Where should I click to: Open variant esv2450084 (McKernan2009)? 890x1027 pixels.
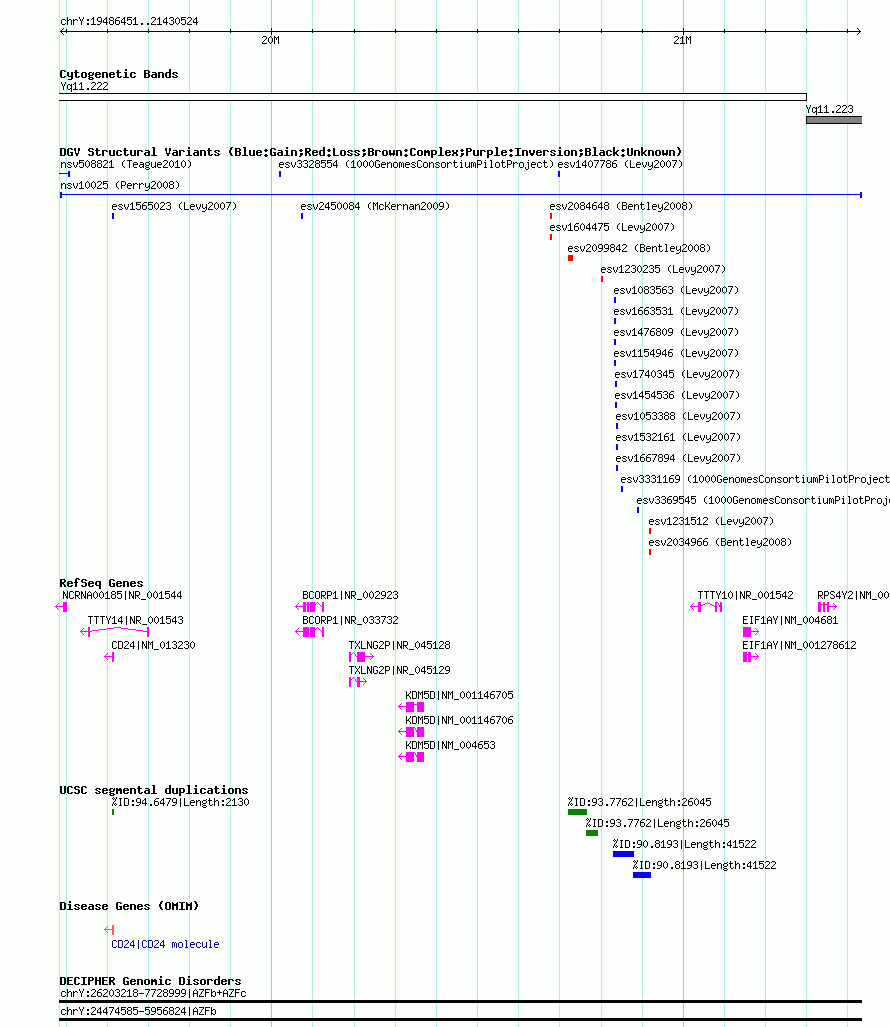(x=375, y=206)
